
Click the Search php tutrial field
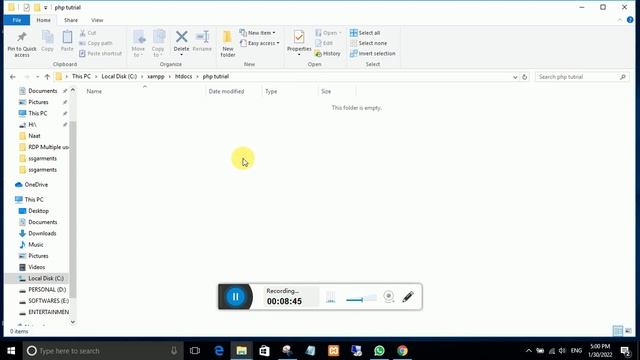(581, 77)
